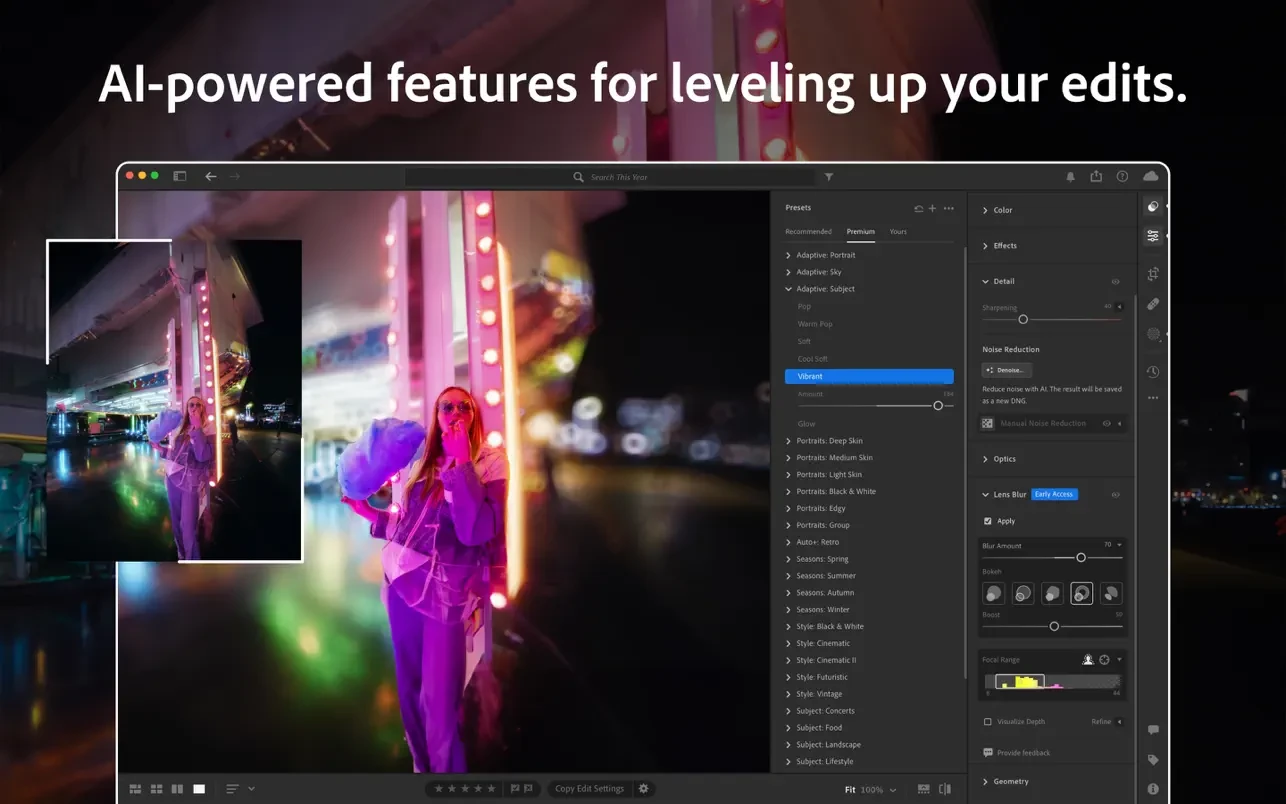Toggle the Detail panel eye visibility icon
Image resolution: width=1286 pixels, height=804 pixels.
(1116, 282)
